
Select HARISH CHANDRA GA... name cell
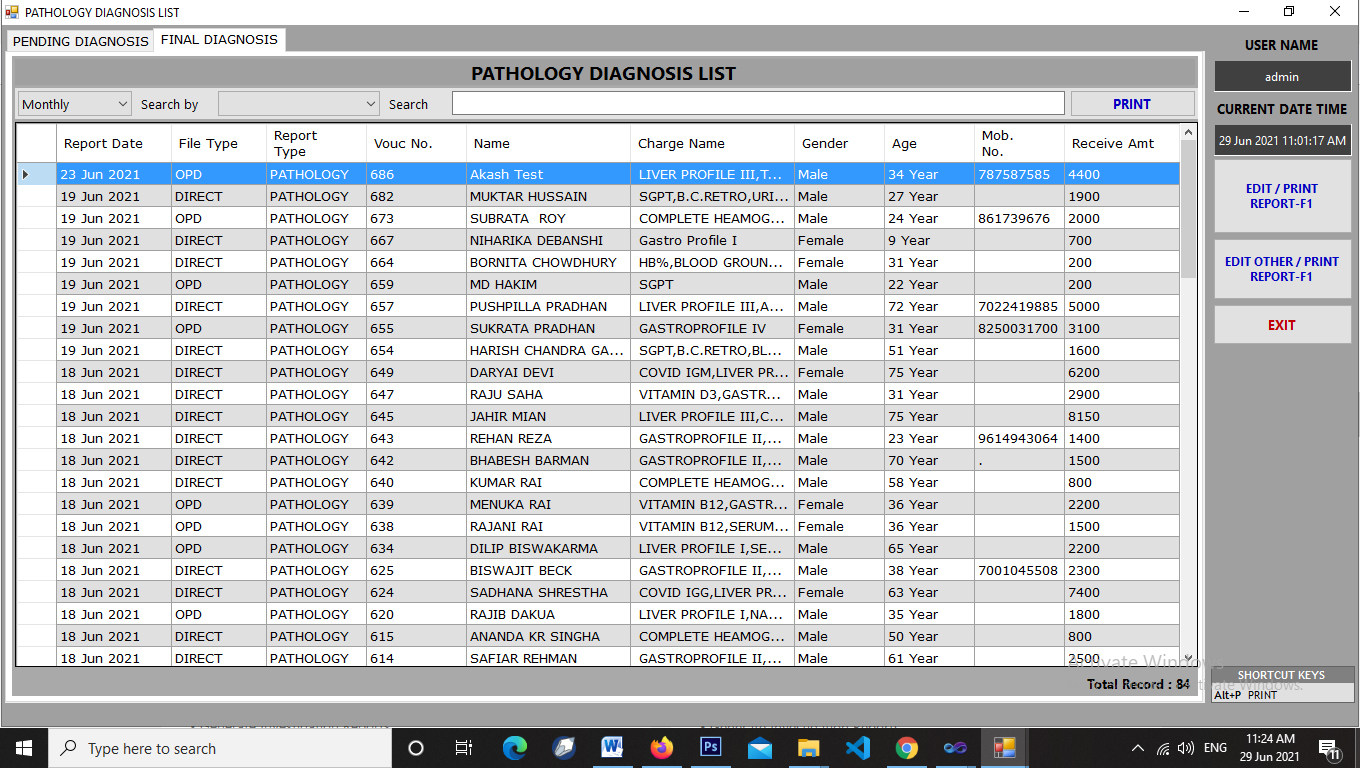point(548,350)
